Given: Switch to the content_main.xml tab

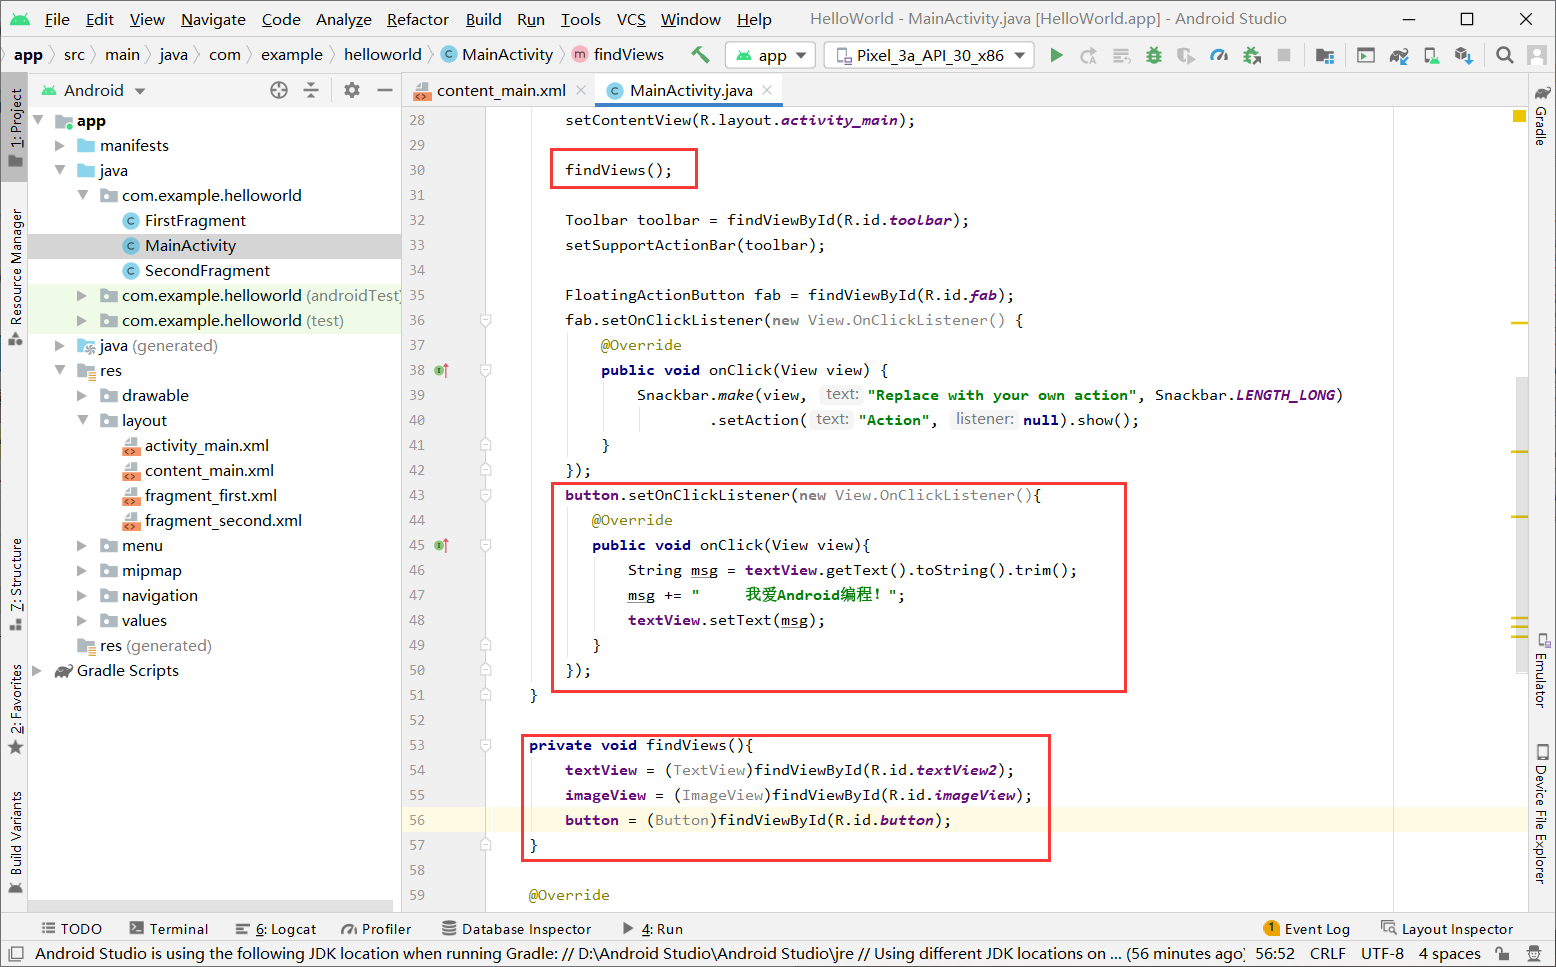Looking at the screenshot, I should pyautogui.click(x=501, y=90).
